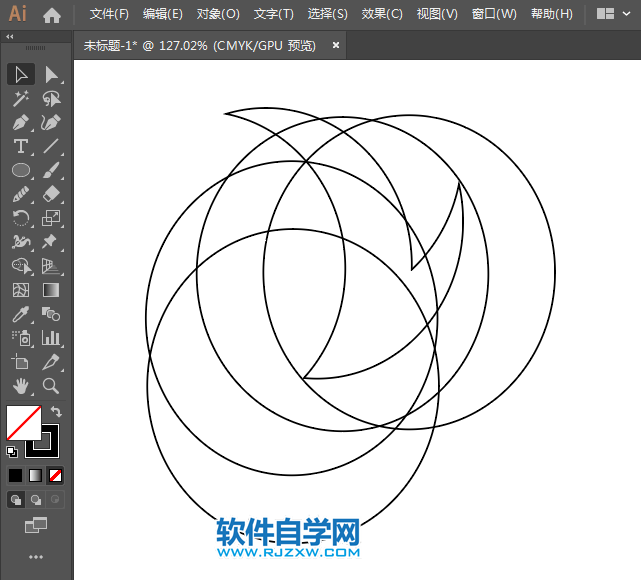Open the 文字(T) menu
Viewport: 641px width, 580px height.
click(273, 14)
